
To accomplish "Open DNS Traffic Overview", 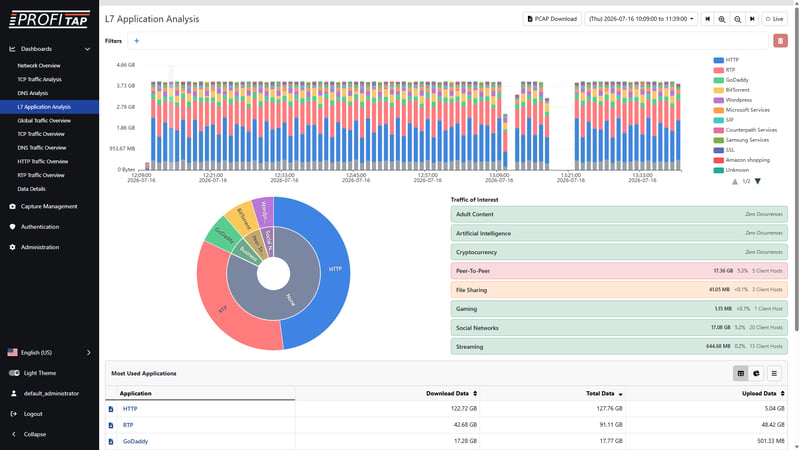I will click(42, 148).
